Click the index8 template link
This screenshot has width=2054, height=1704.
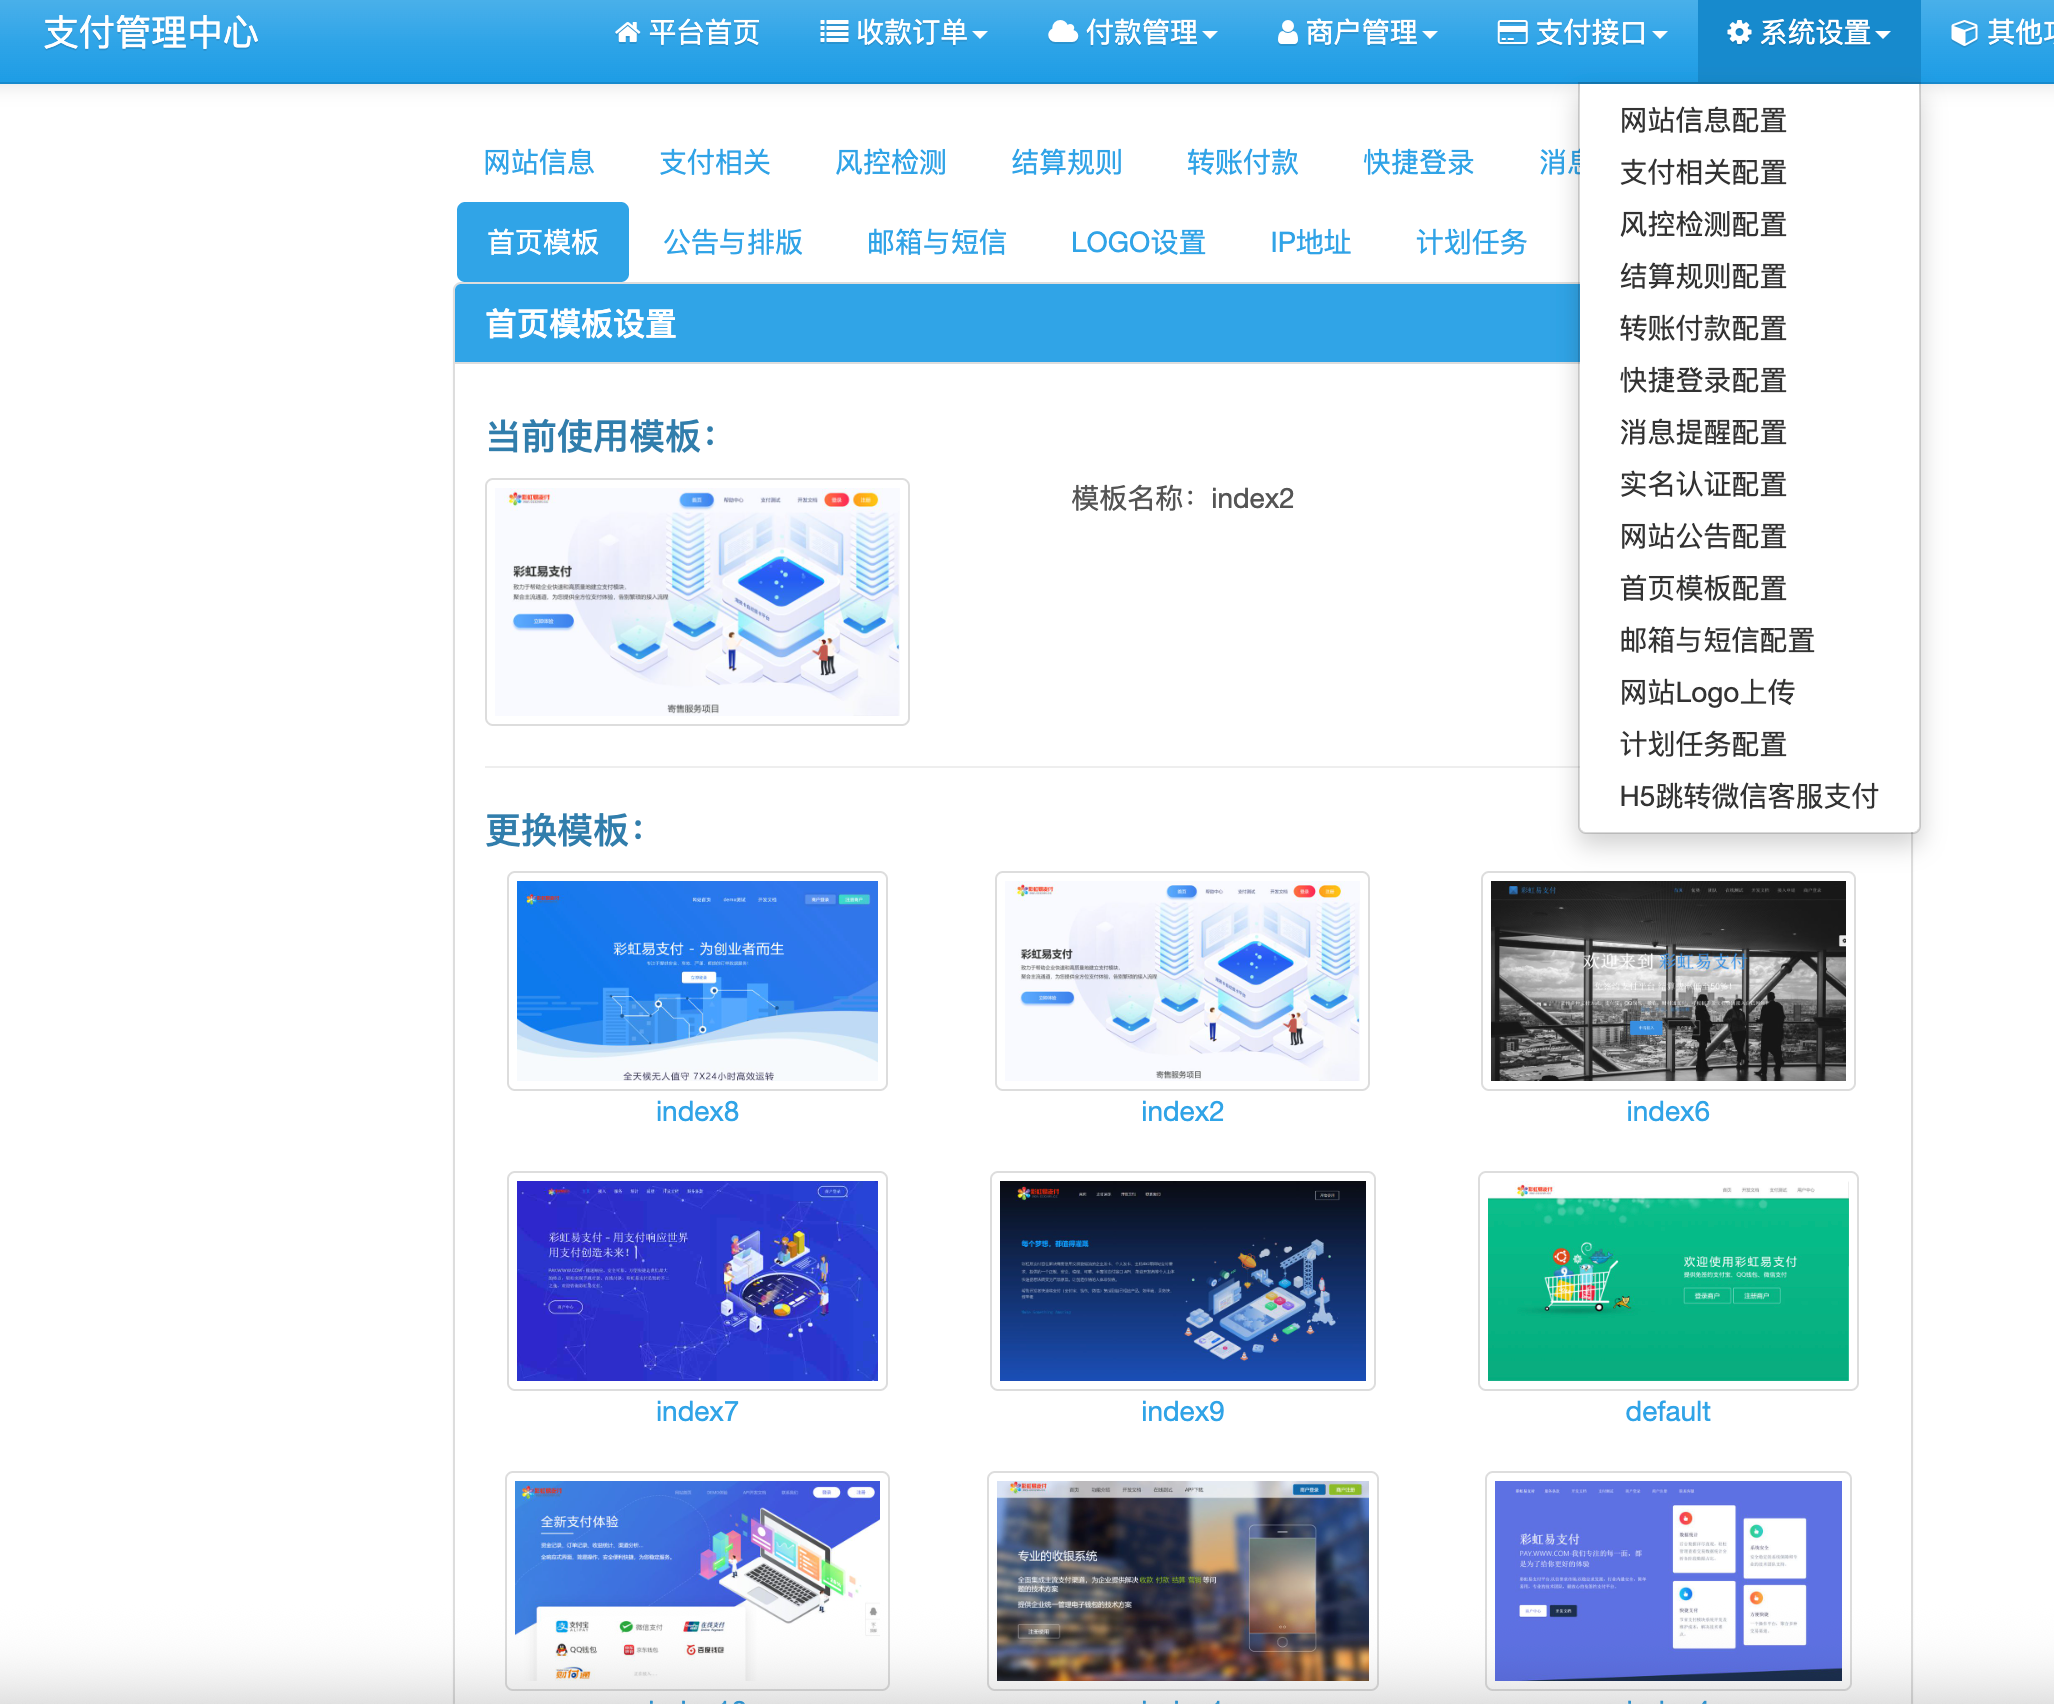pyautogui.click(x=696, y=1111)
